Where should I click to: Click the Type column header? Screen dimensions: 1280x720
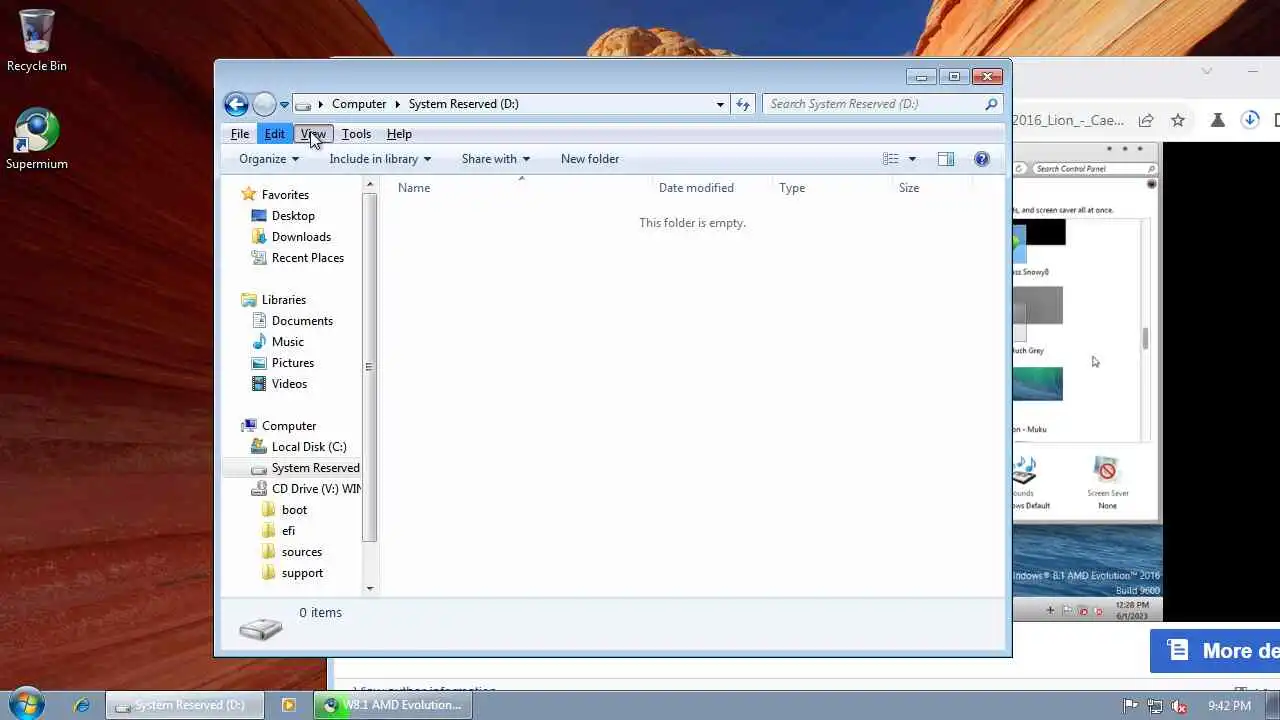(x=831, y=188)
